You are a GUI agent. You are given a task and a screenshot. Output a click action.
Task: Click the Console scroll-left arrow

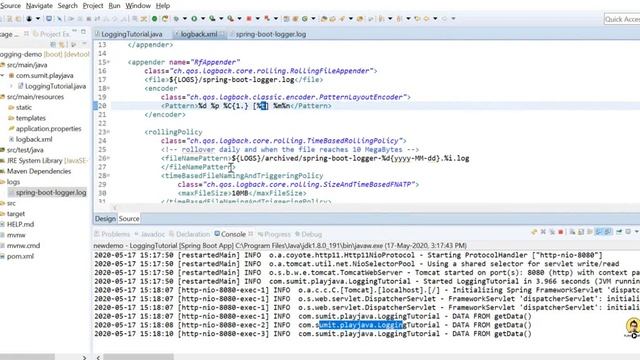(x=98, y=357)
